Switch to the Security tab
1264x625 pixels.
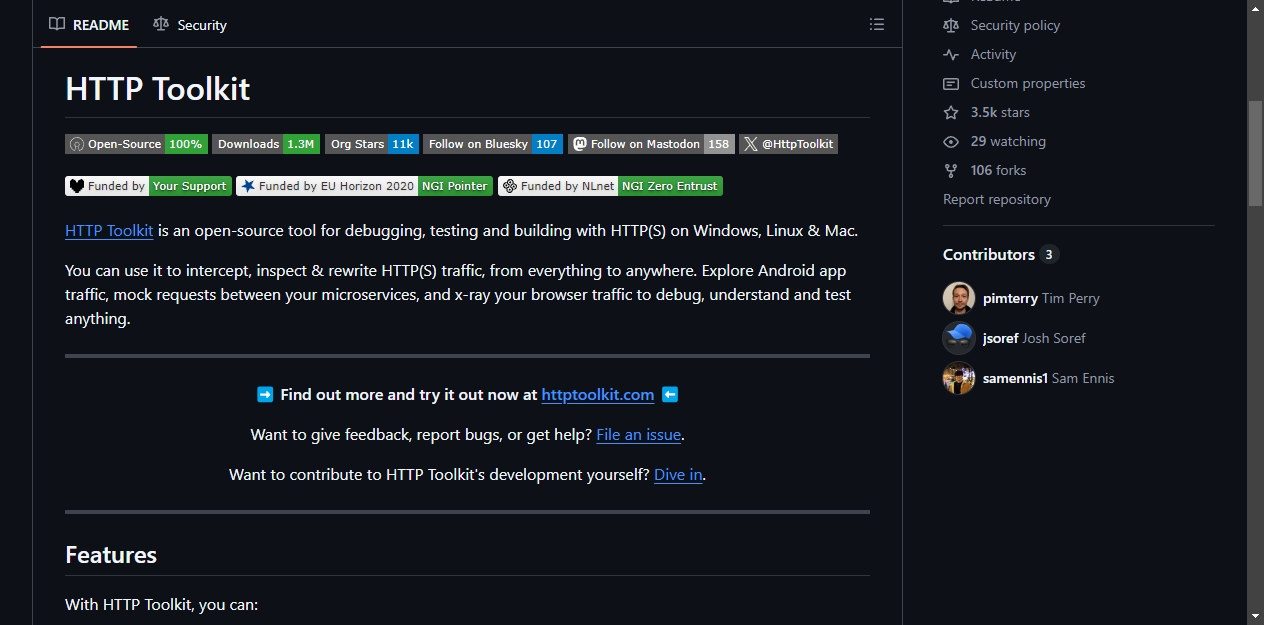click(x=190, y=25)
